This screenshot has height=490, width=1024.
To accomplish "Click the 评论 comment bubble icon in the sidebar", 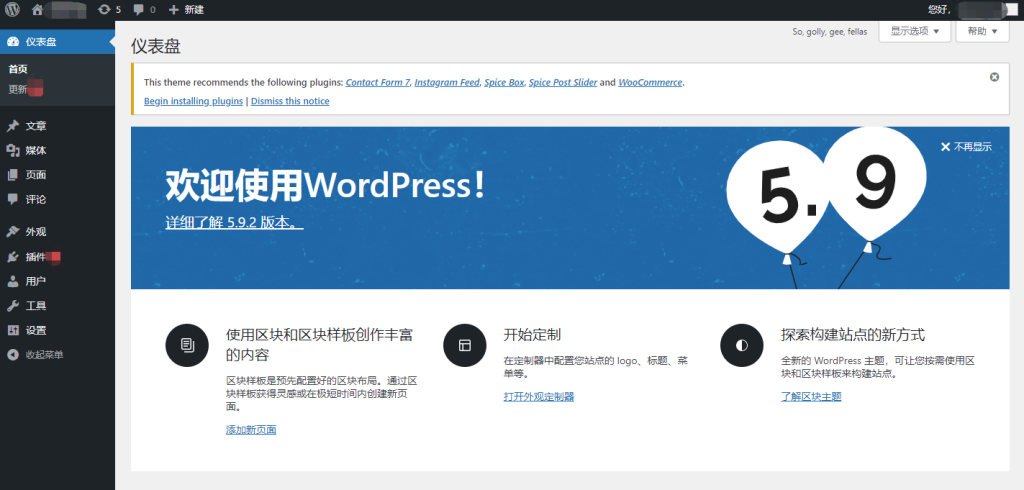I will point(12,199).
